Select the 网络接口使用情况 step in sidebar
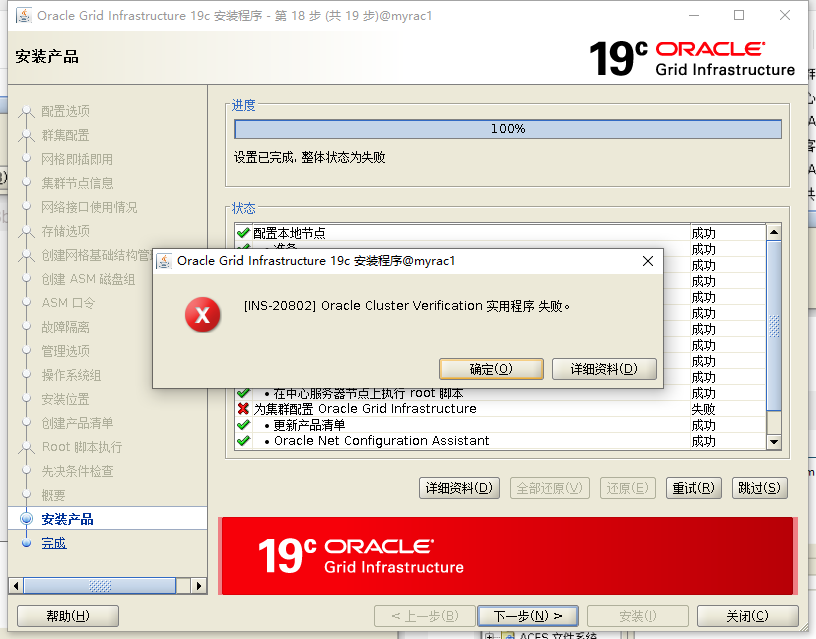The image size is (816, 639). [x=90, y=207]
